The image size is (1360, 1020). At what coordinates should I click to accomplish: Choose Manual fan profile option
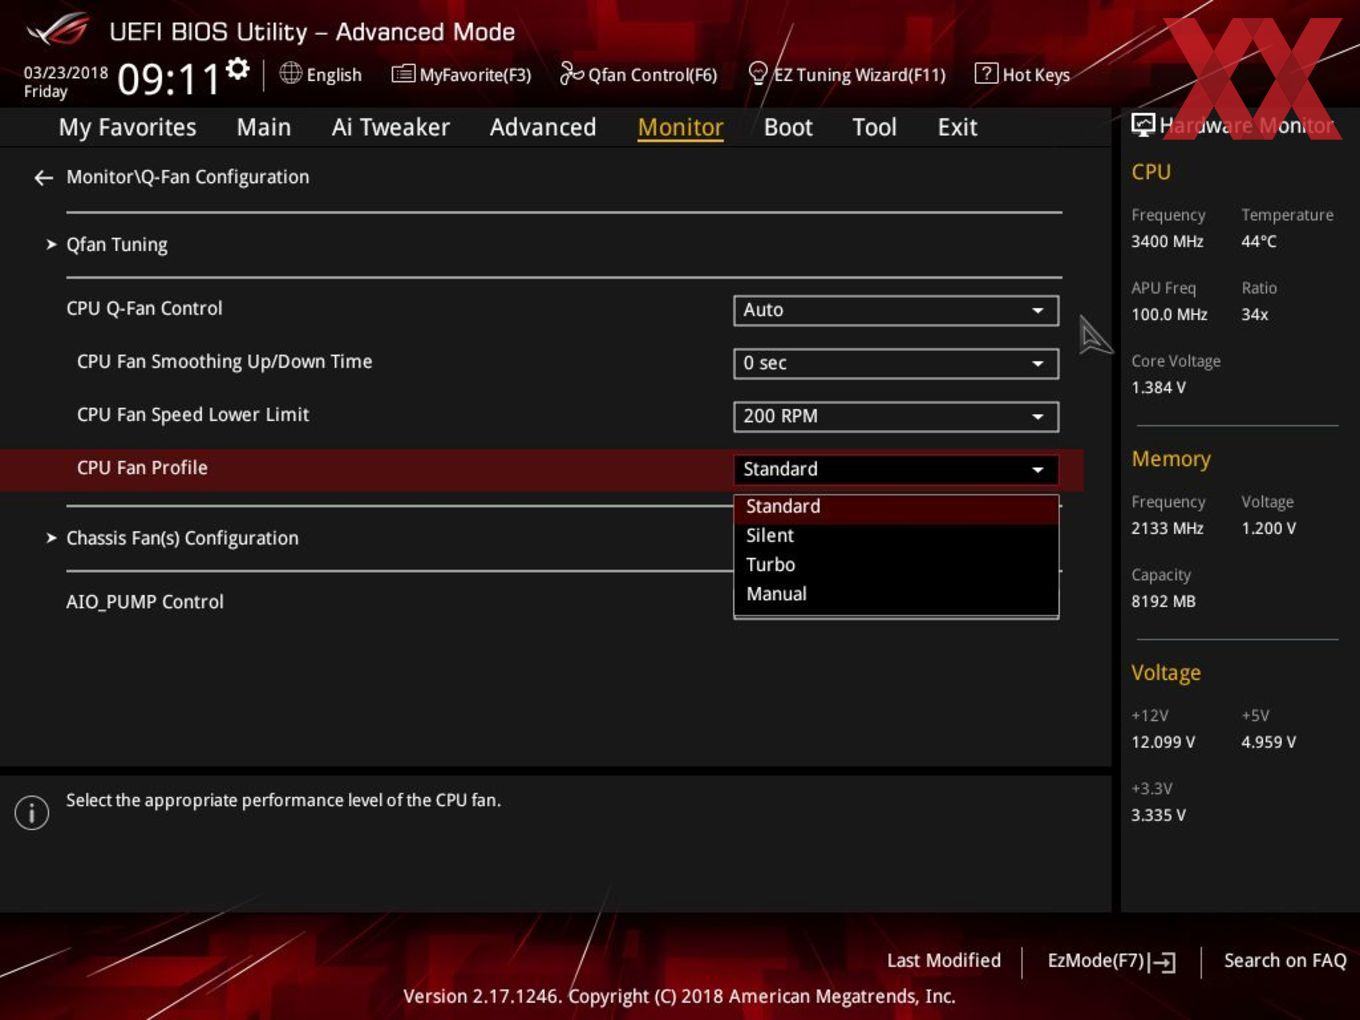[x=896, y=594]
